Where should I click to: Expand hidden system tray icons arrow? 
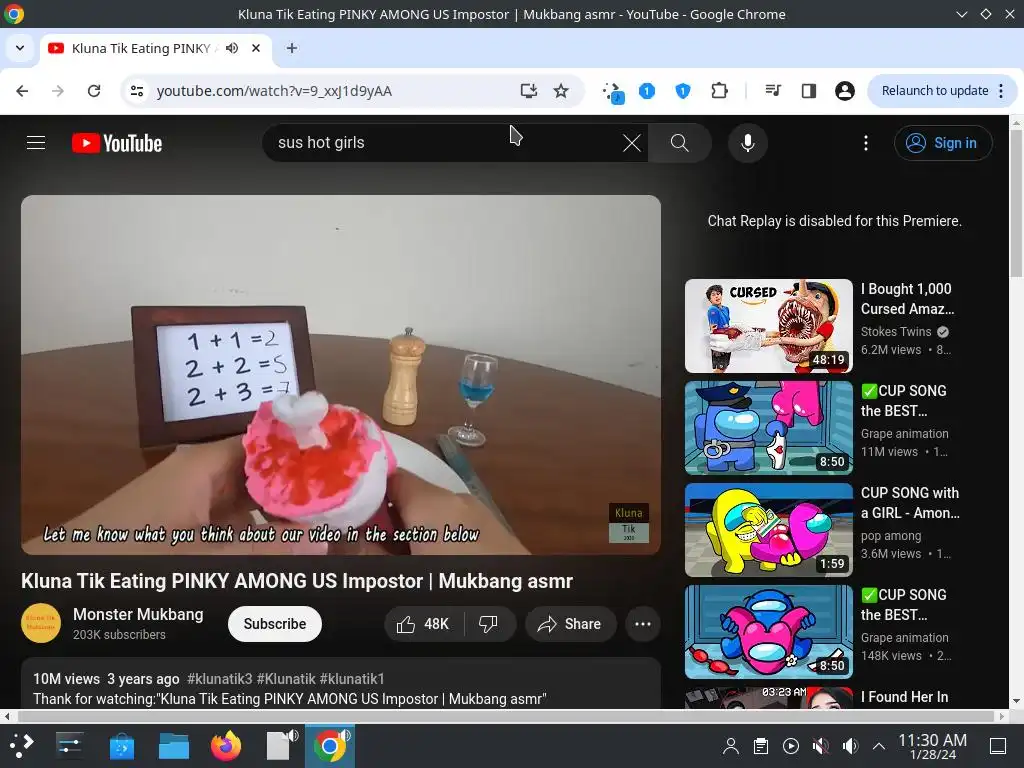879,746
